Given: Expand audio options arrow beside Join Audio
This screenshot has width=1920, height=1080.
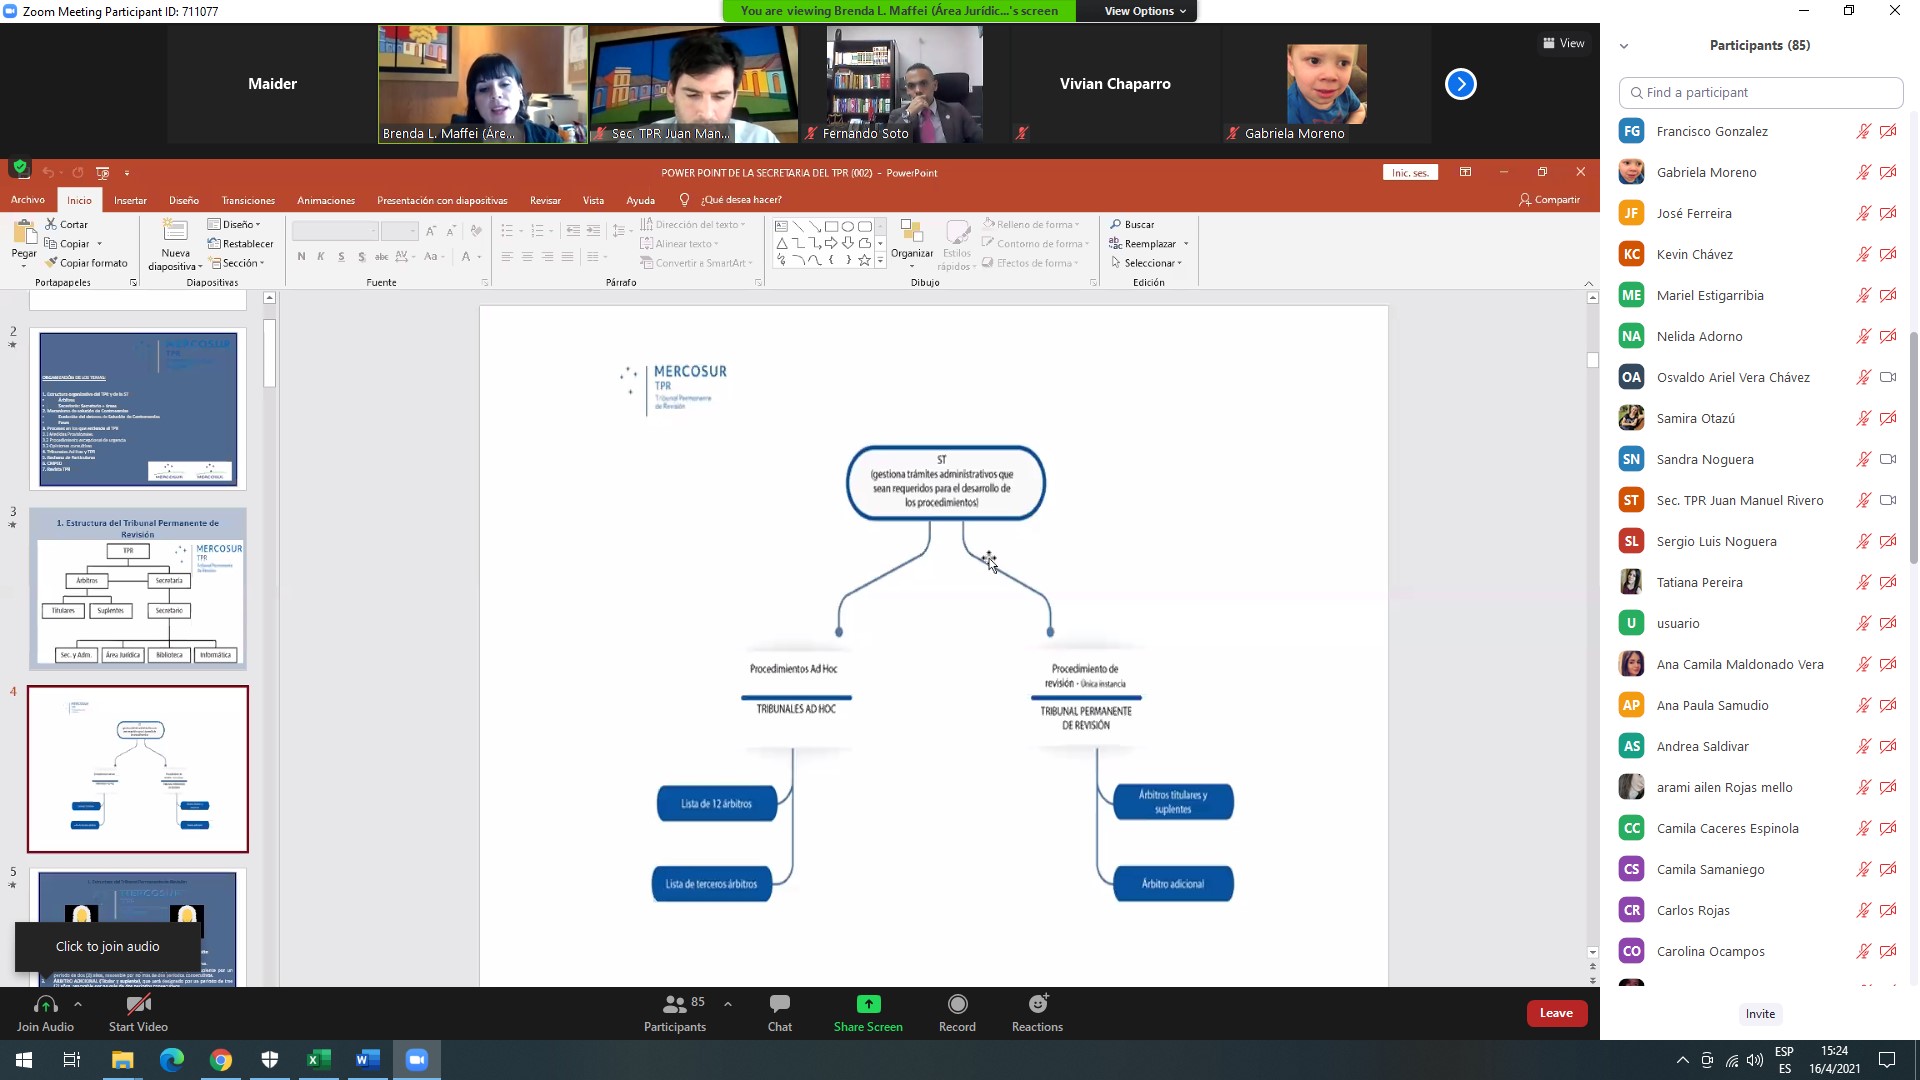Looking at the screenshot, I should 78,1004.
